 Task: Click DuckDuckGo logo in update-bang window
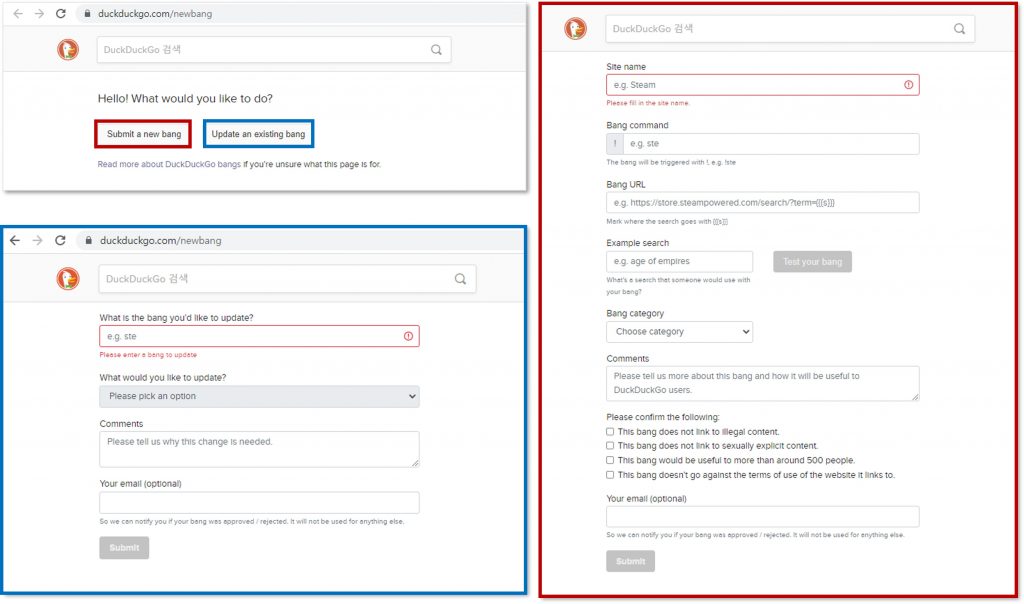68,279
